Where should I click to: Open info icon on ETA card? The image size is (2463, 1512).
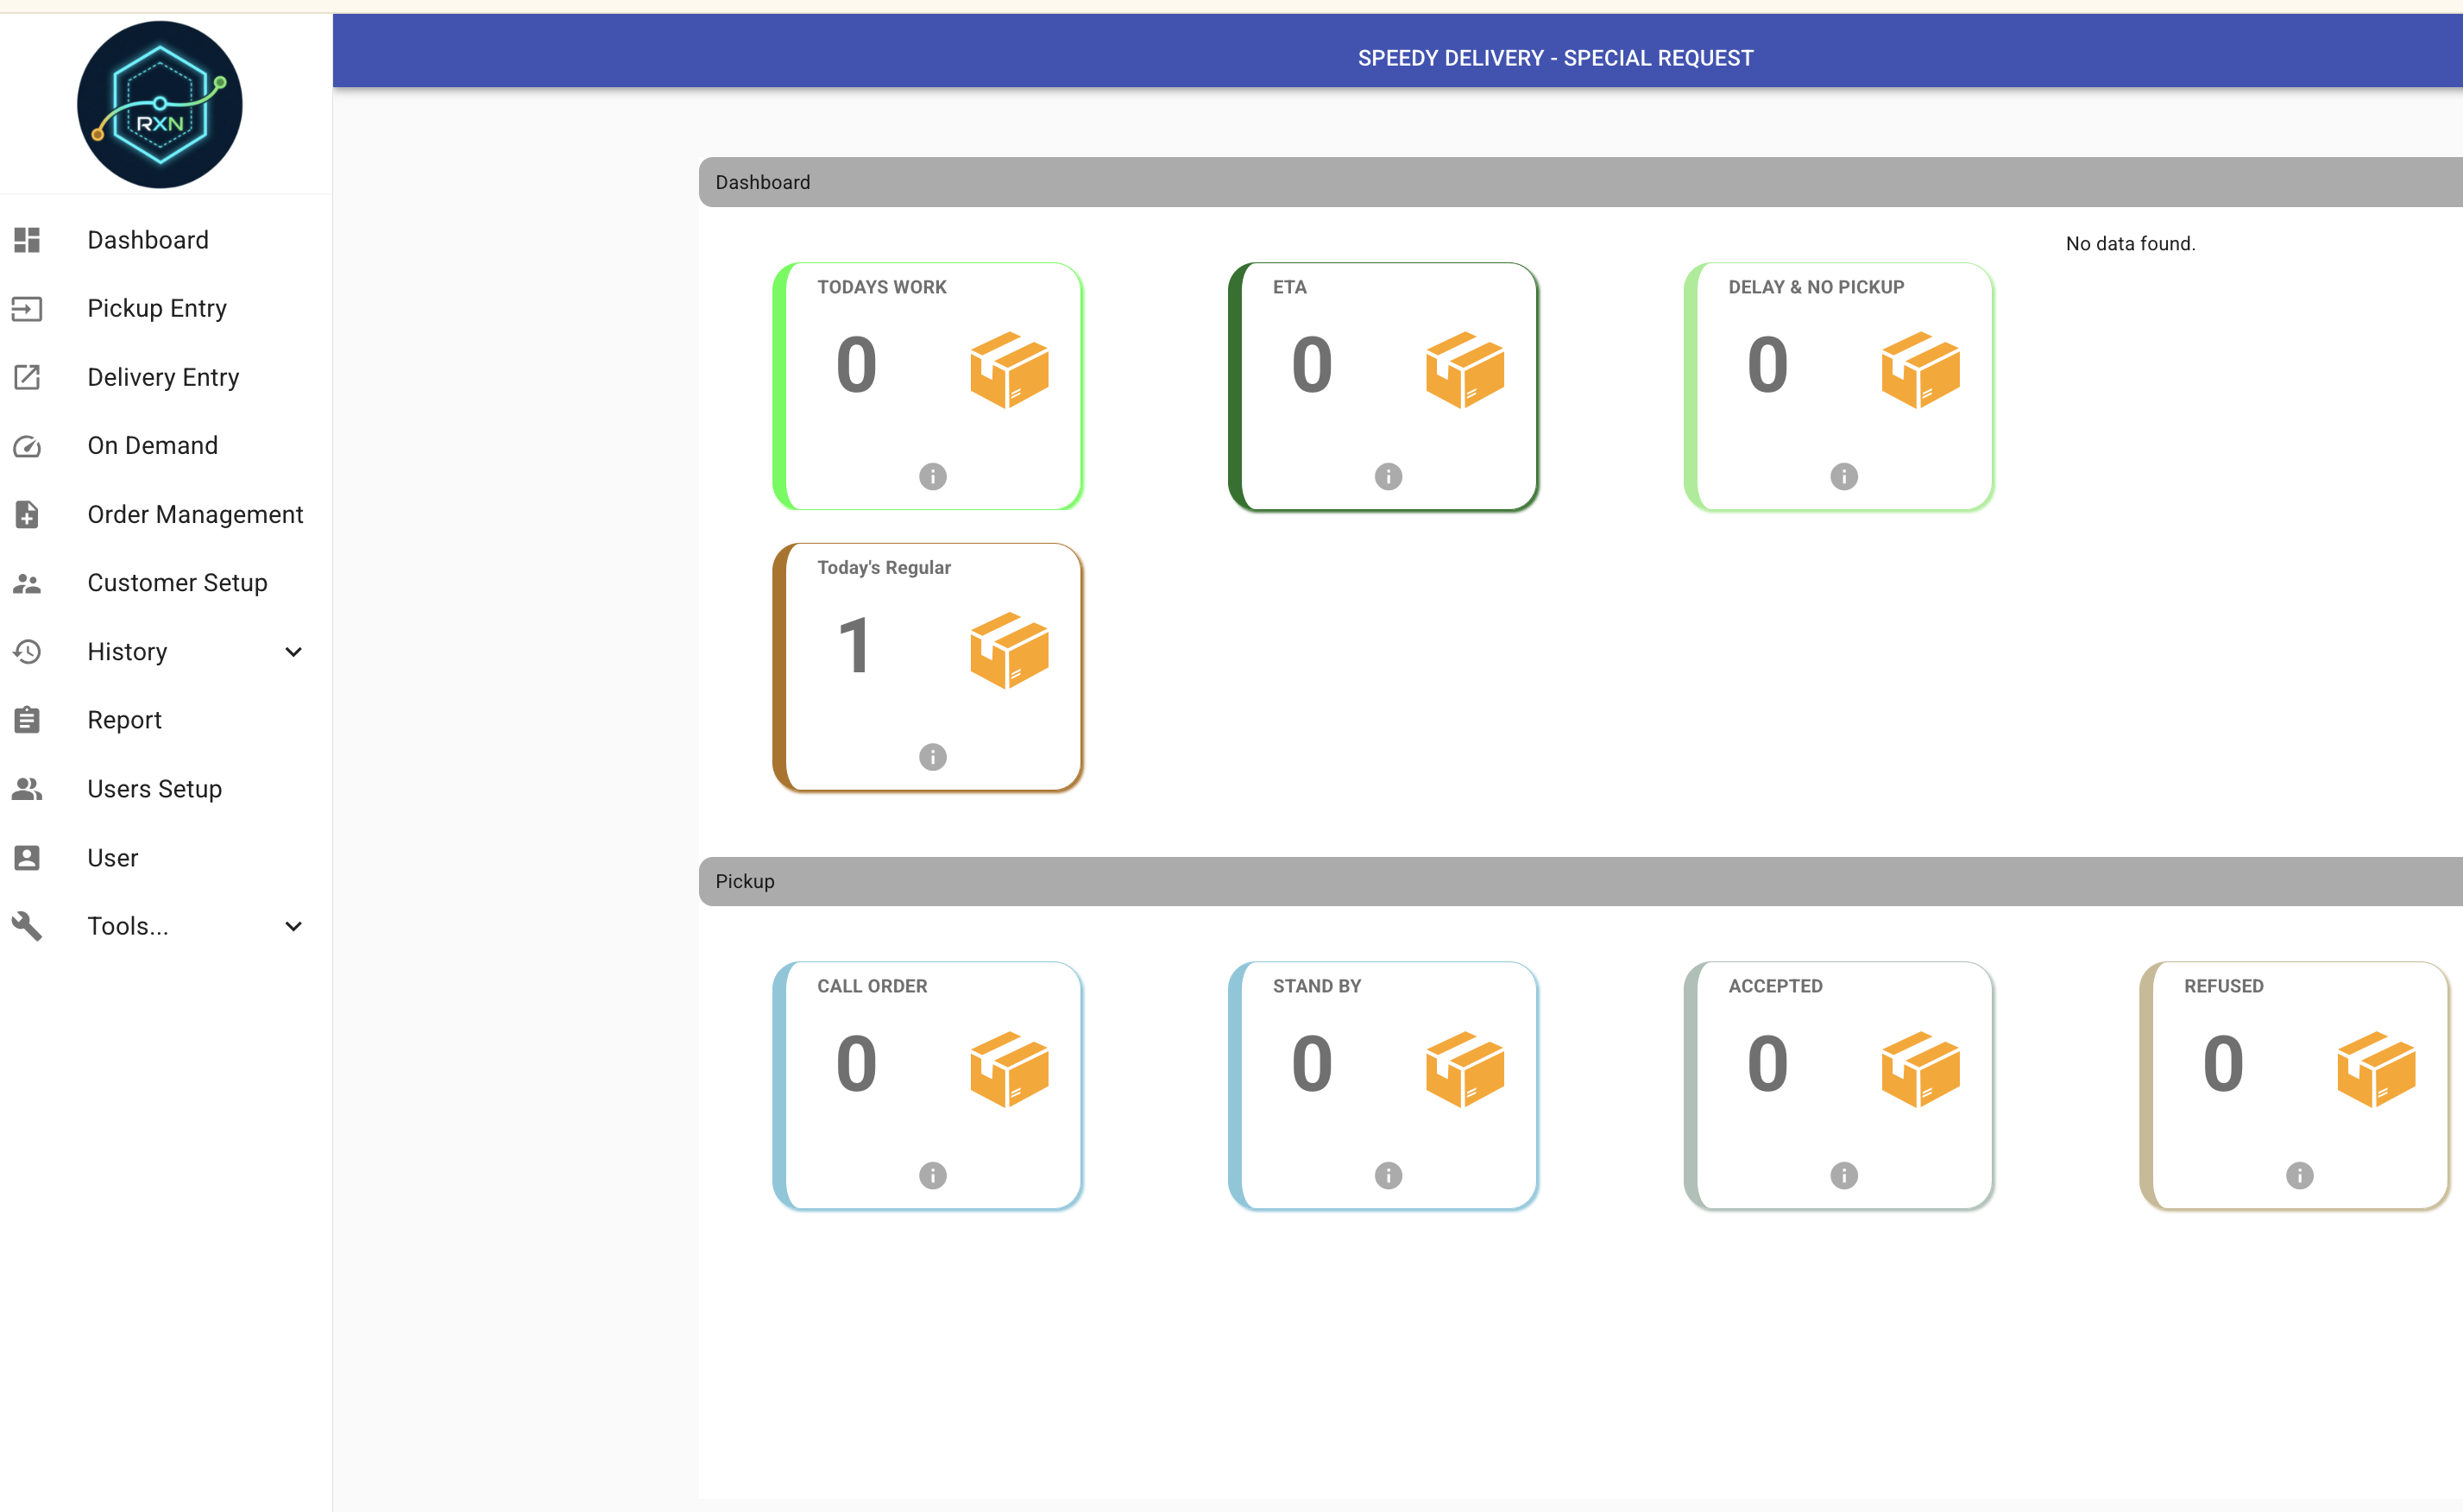coord(1388,476)
